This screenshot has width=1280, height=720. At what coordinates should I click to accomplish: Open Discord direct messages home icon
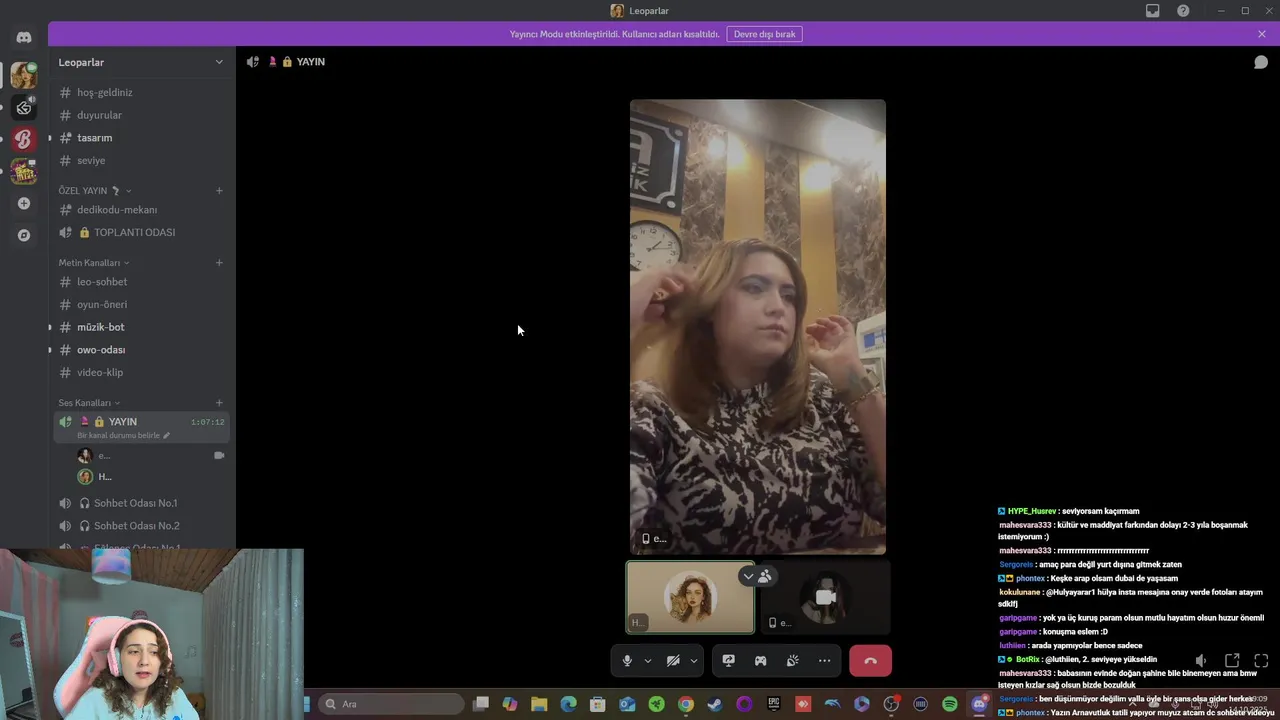click(x=24, y=37)
